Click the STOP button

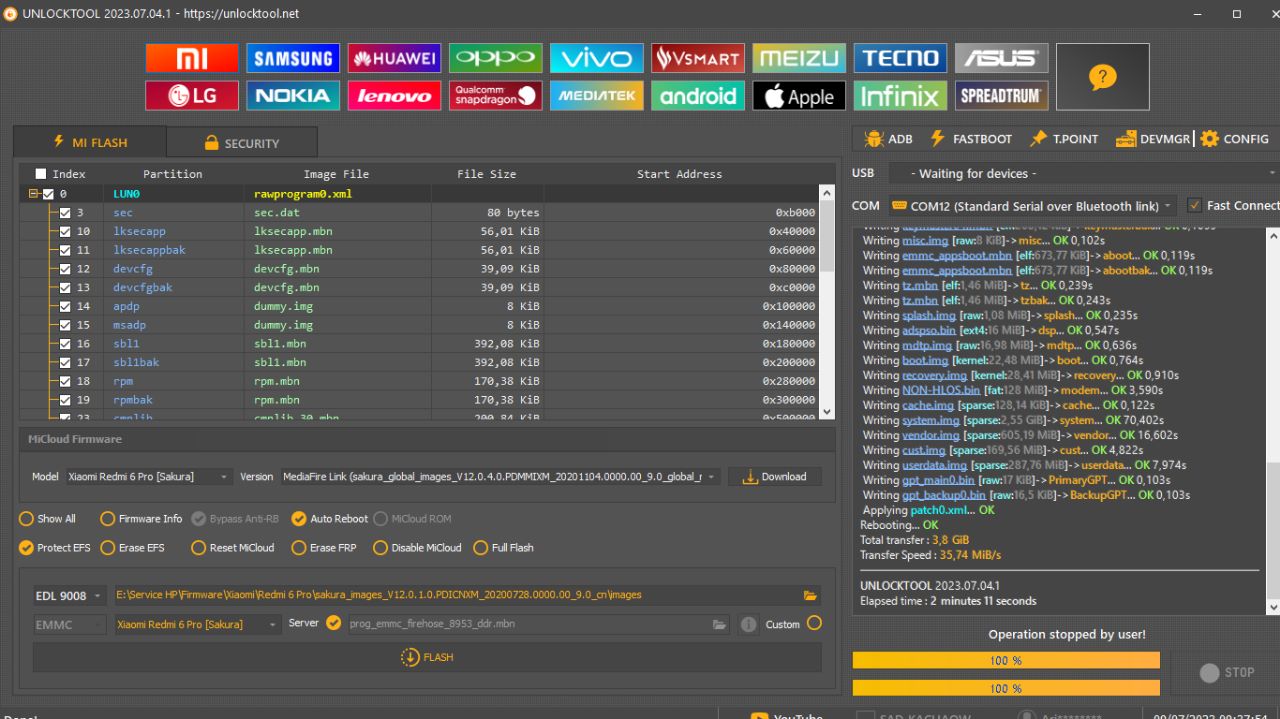click(x=1226, y=673)
